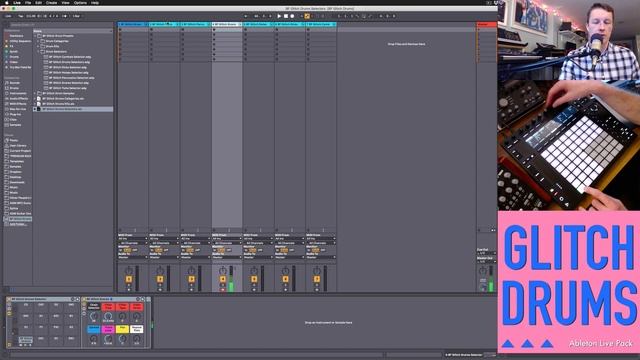
Task: Click Add Folder in Places
Action: [18, 224]
